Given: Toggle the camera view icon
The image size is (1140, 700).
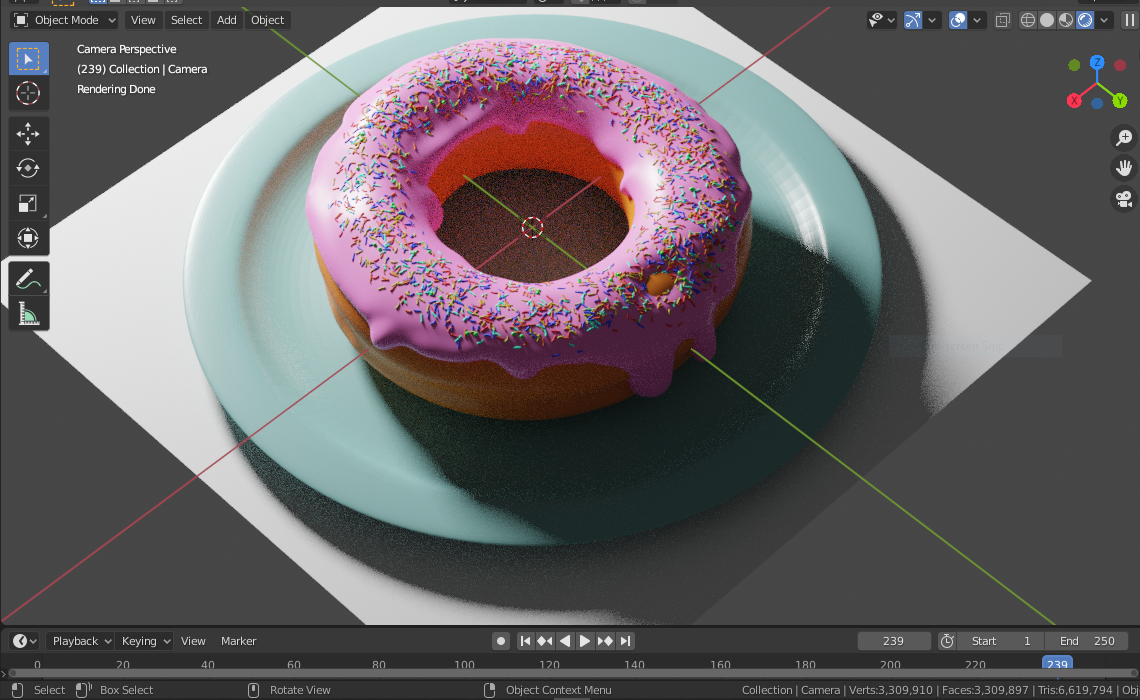Looking at the screenshot, I should (x=1124, y=199).
